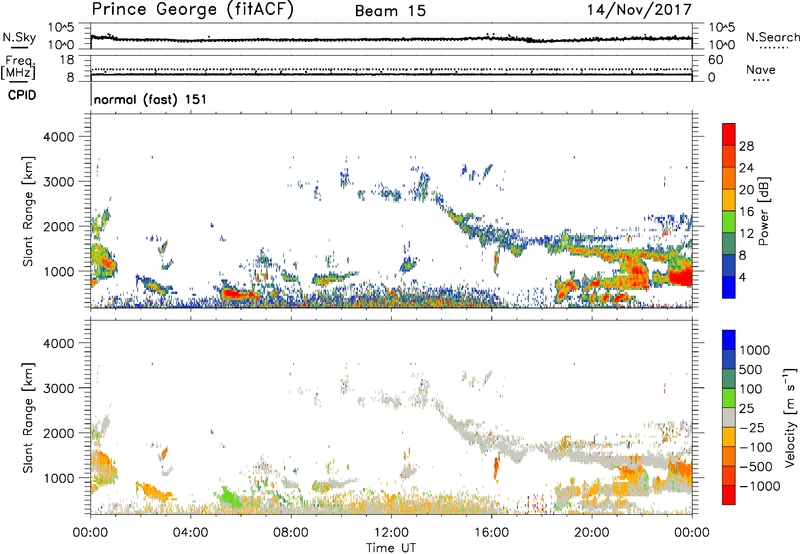
Task: Click "3000" range tick in velocity panel
Action: [59, 388]
